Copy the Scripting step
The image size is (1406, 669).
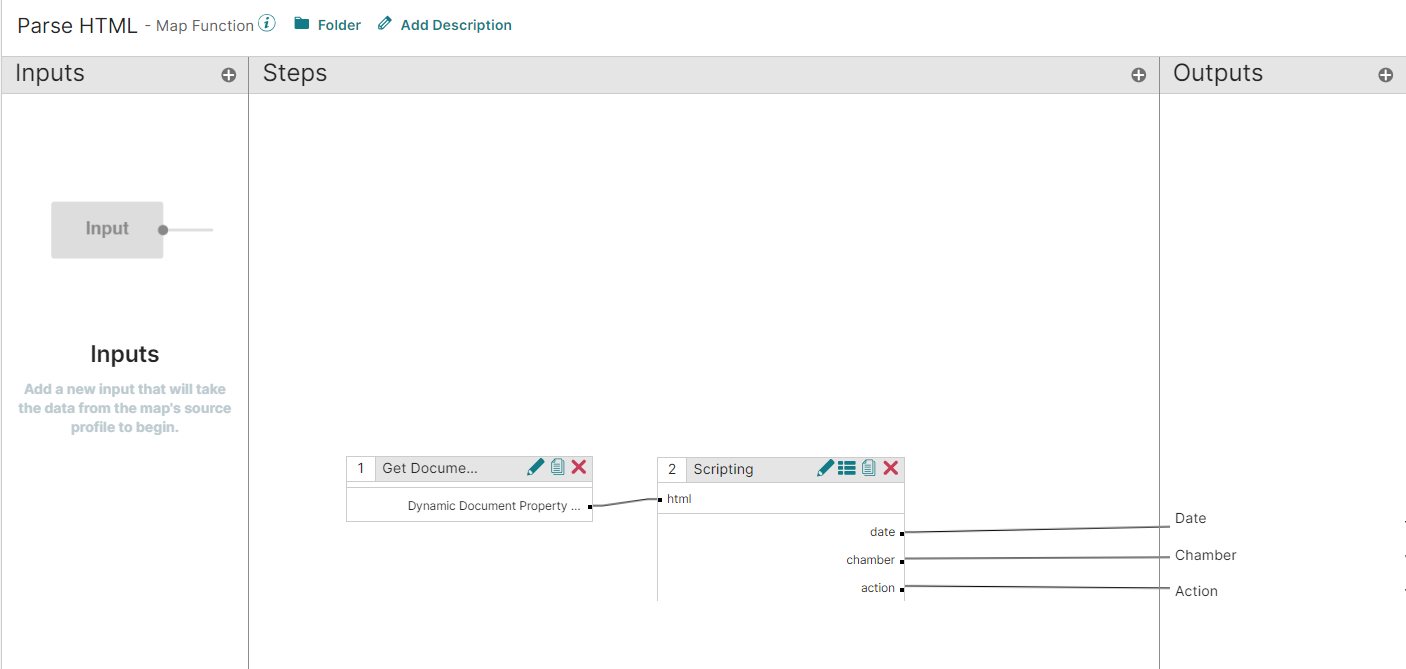click(869, 468)
